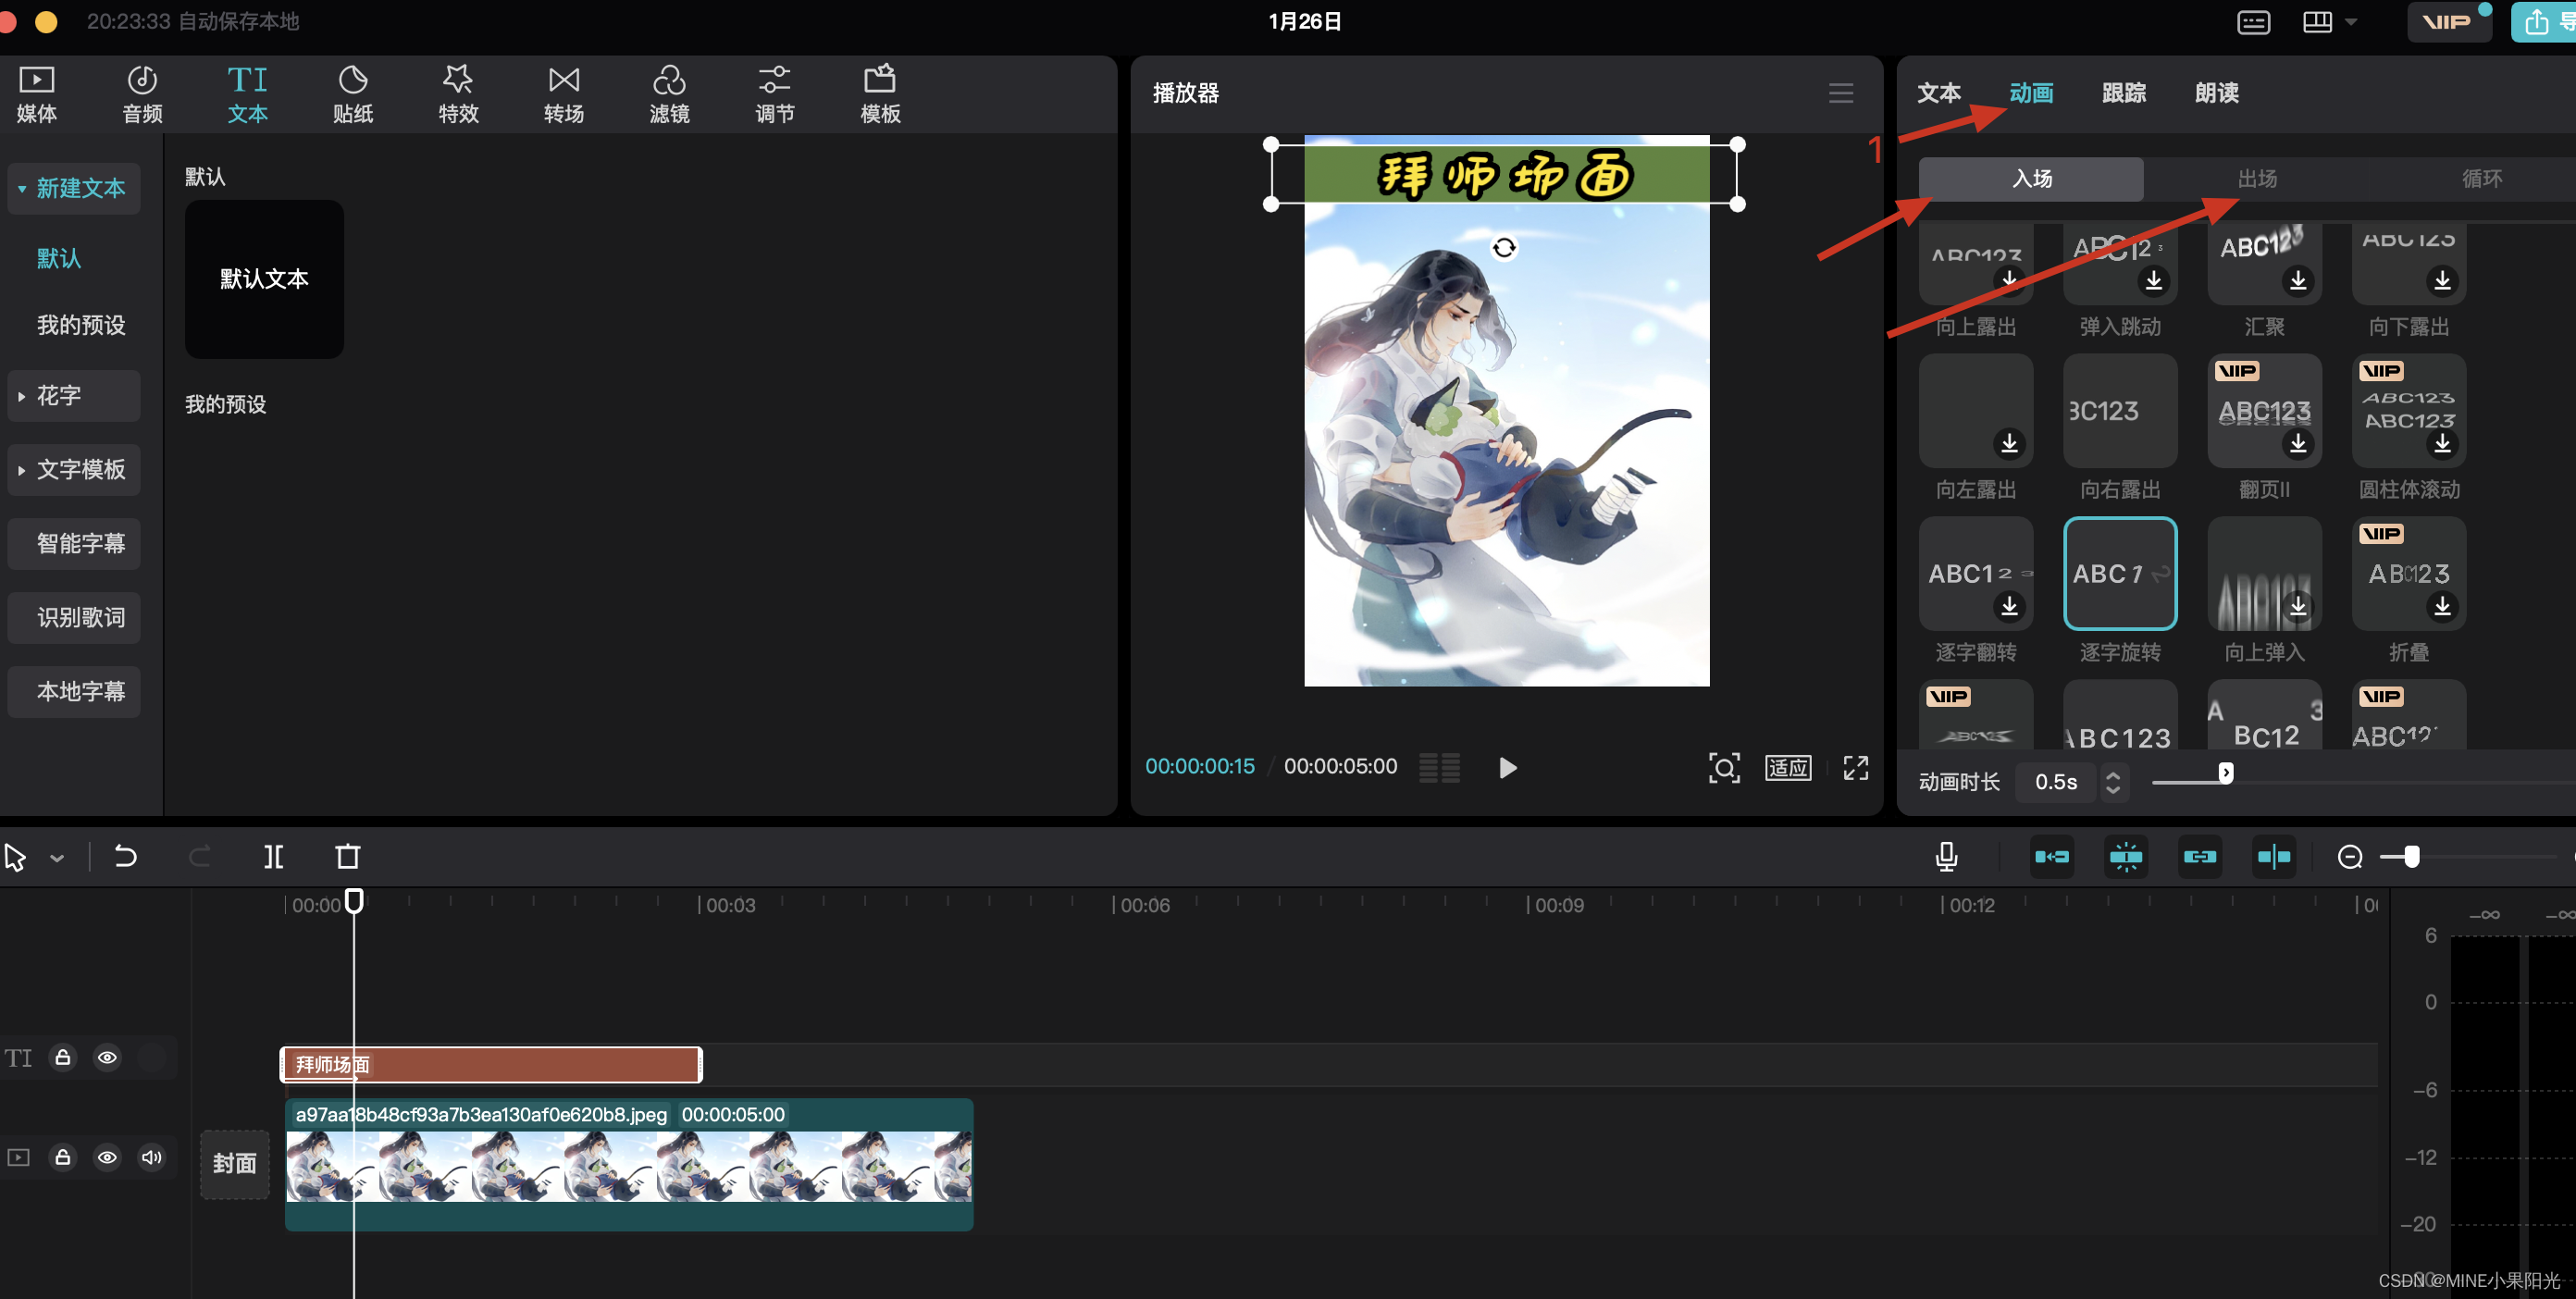2576x1299 pixels.
Task: Toggle lock on the video track
Action: click(x=63, y=1157)
